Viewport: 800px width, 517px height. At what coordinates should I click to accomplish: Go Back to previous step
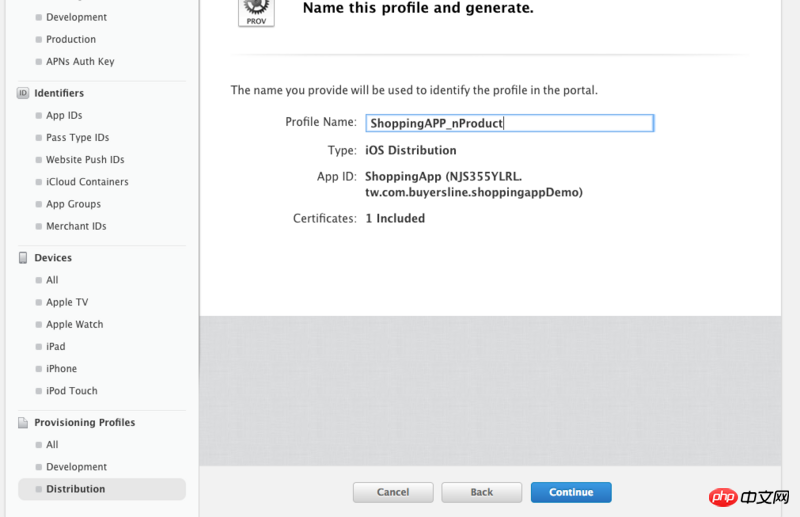point(482,493)
